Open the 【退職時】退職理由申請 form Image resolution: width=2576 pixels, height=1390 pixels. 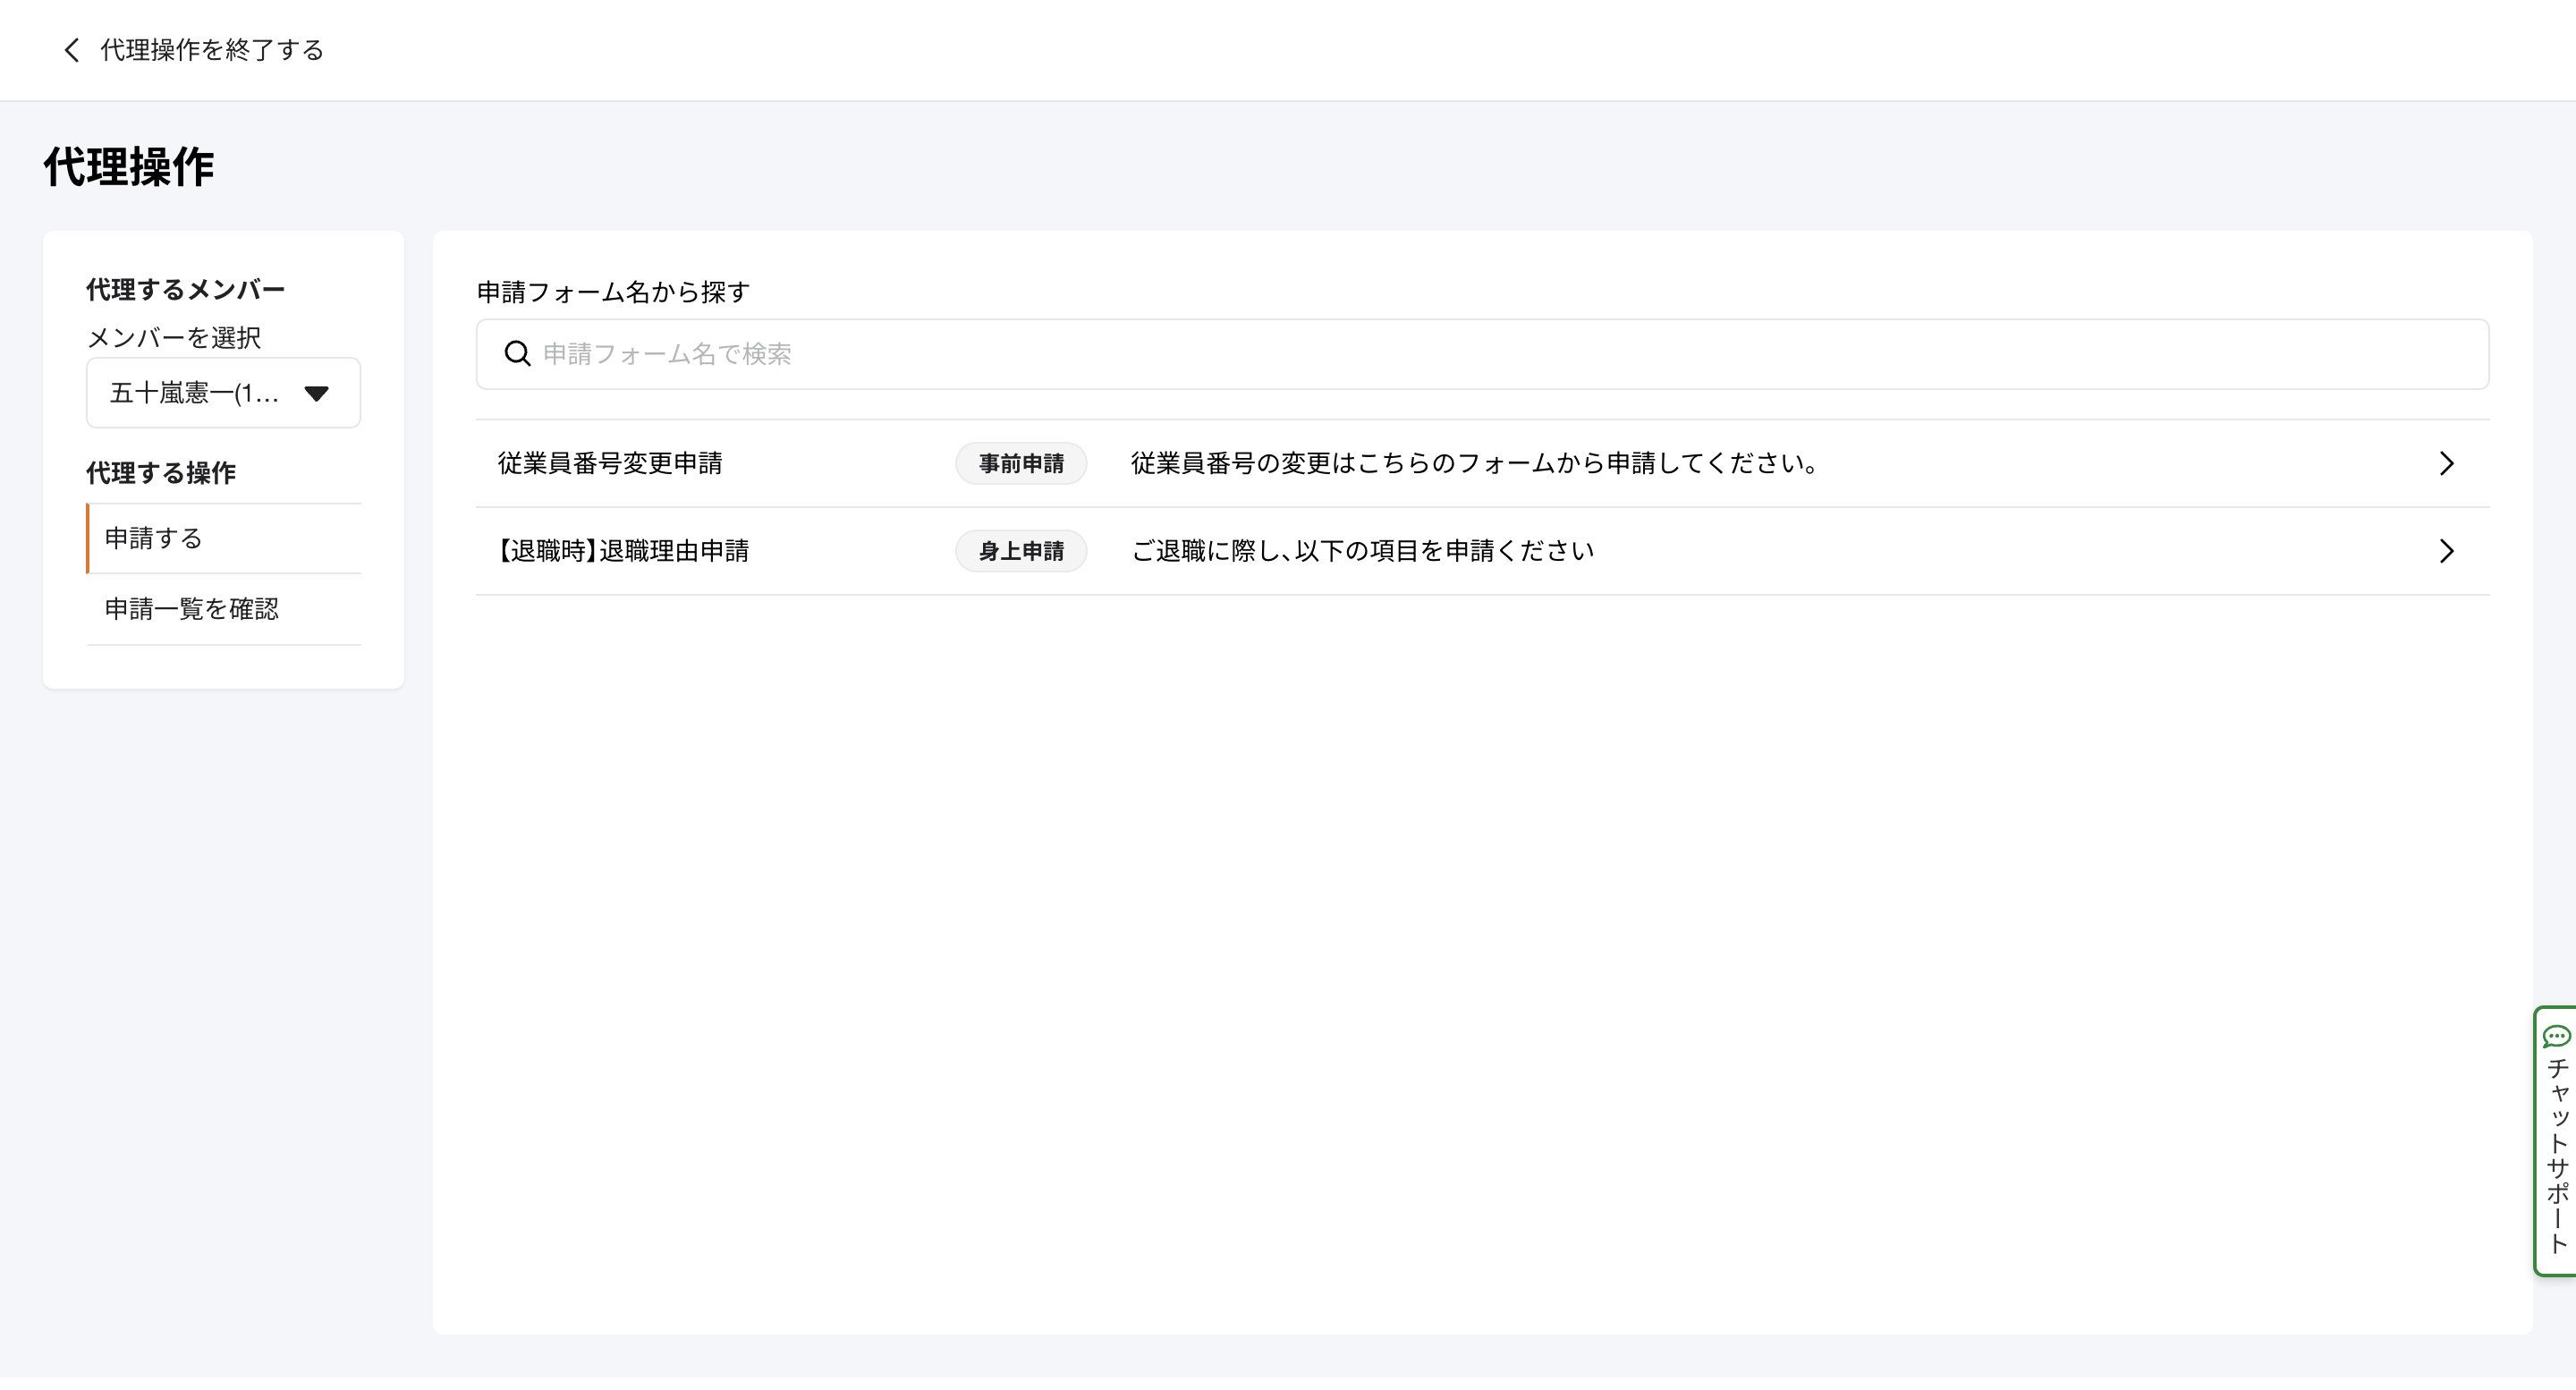[x=623, y=551]
